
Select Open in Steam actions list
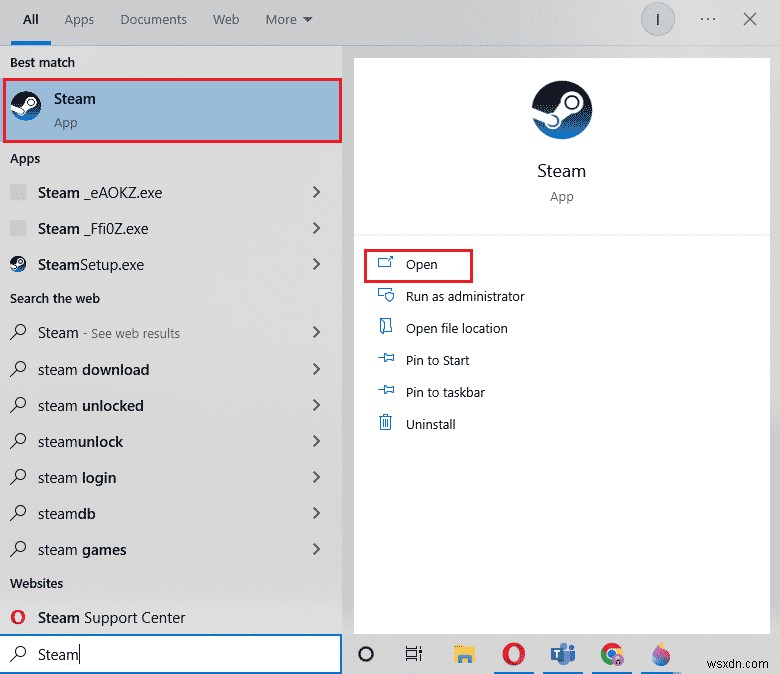coord(418,266)
